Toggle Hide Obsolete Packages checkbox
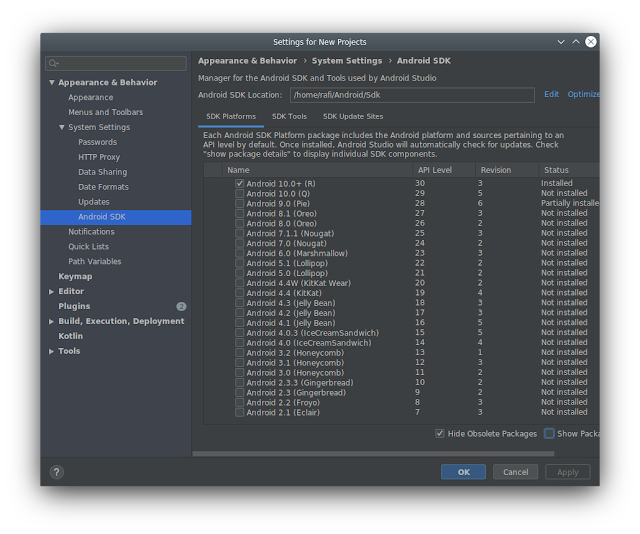The width and height of the screenshot is (640, 534). click(x=440, y=434)
